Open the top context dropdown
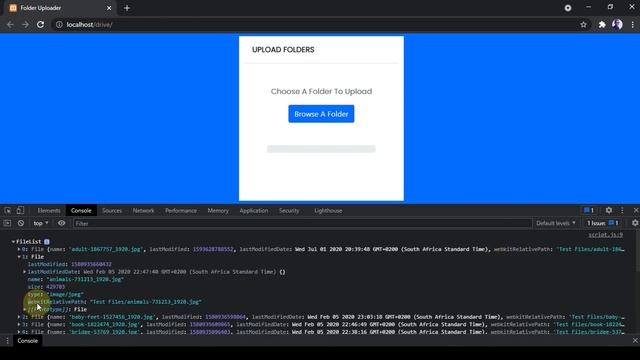This screenshot has width=640, height=360. tap(41, 223)
